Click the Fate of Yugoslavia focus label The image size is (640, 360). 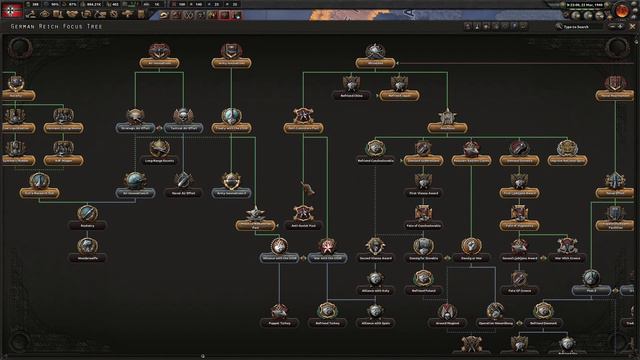coord(519,226)
